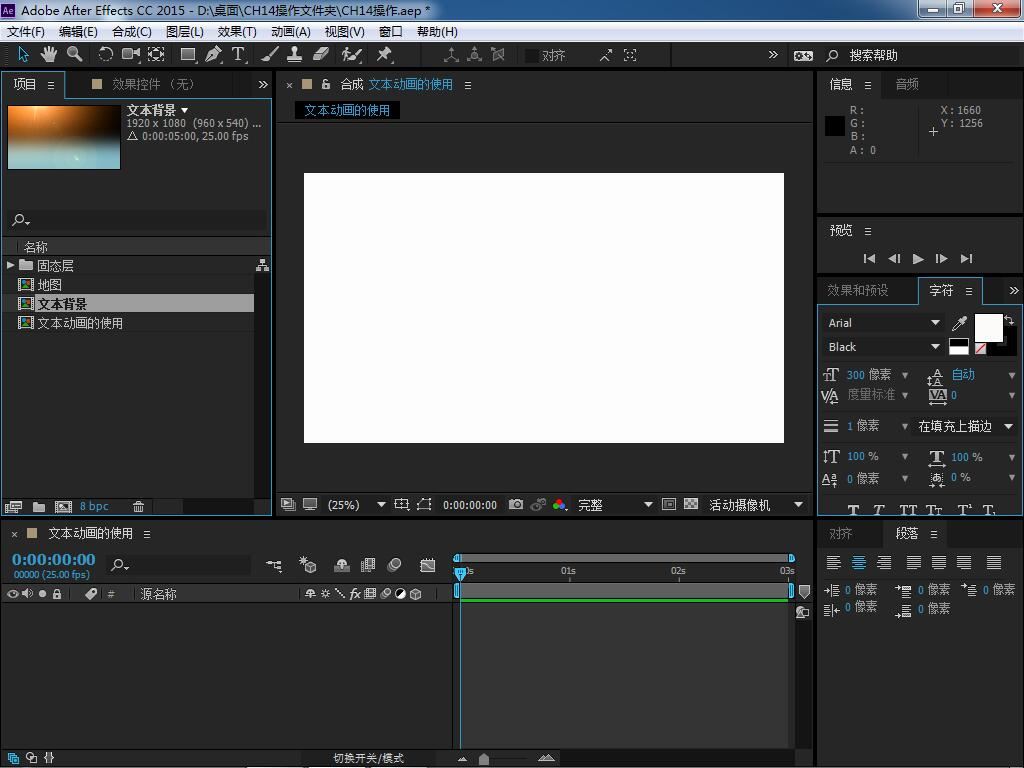Step to next frame in preview panel
The width and height of the screenshot is (1024, 768).
[x=941, y=259]
